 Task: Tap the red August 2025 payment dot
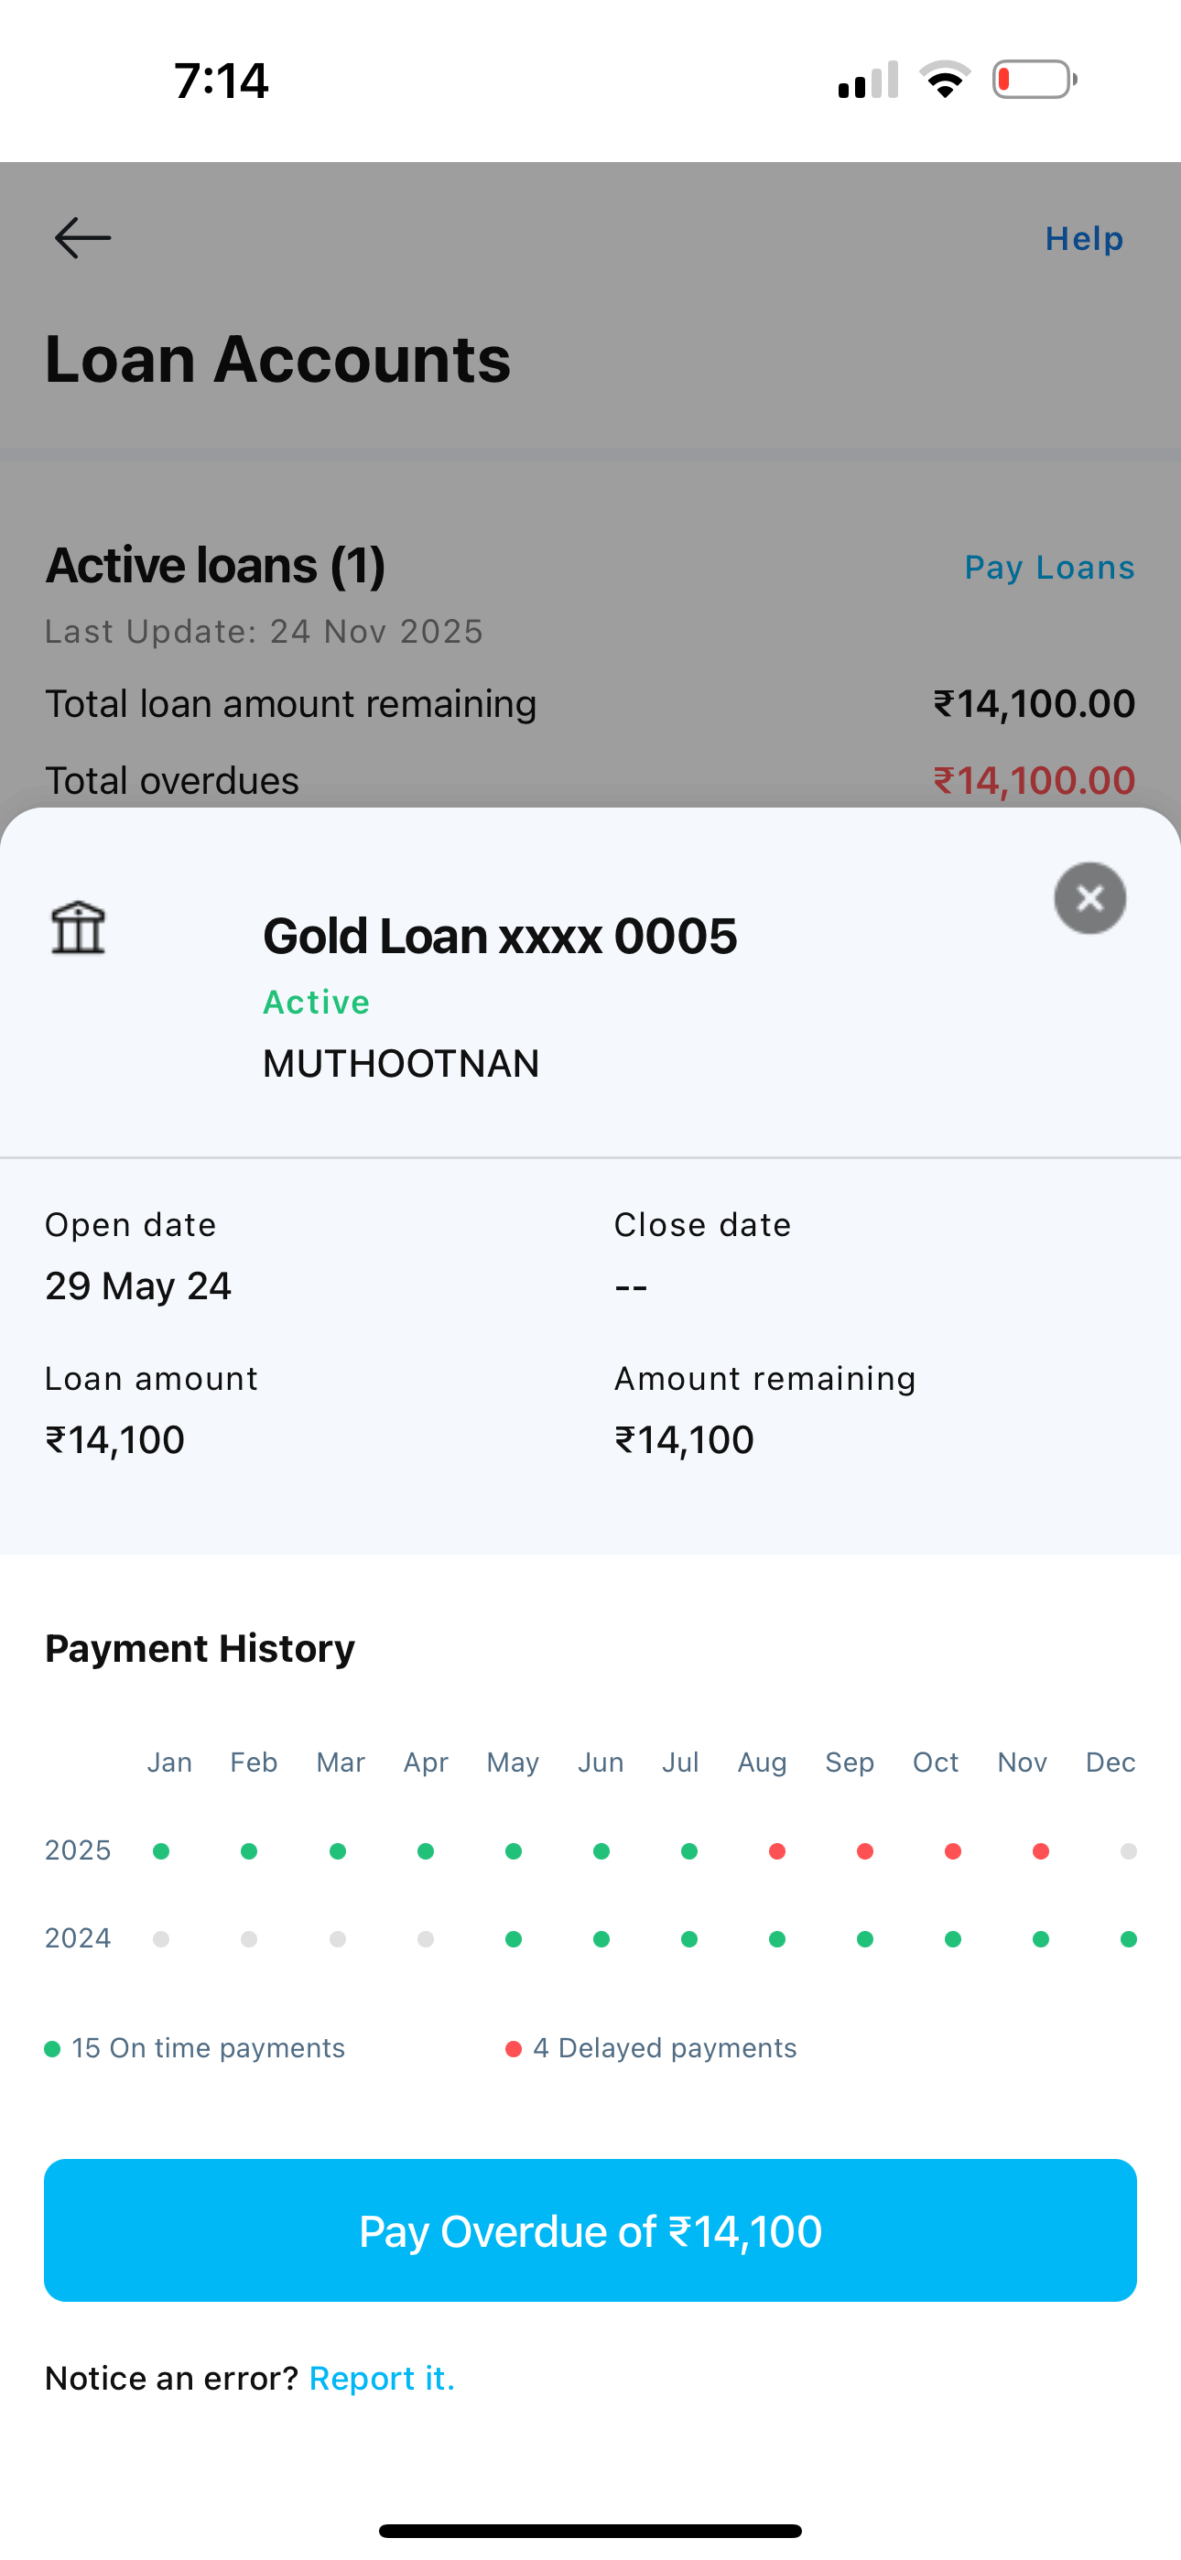pos(776,1851)
